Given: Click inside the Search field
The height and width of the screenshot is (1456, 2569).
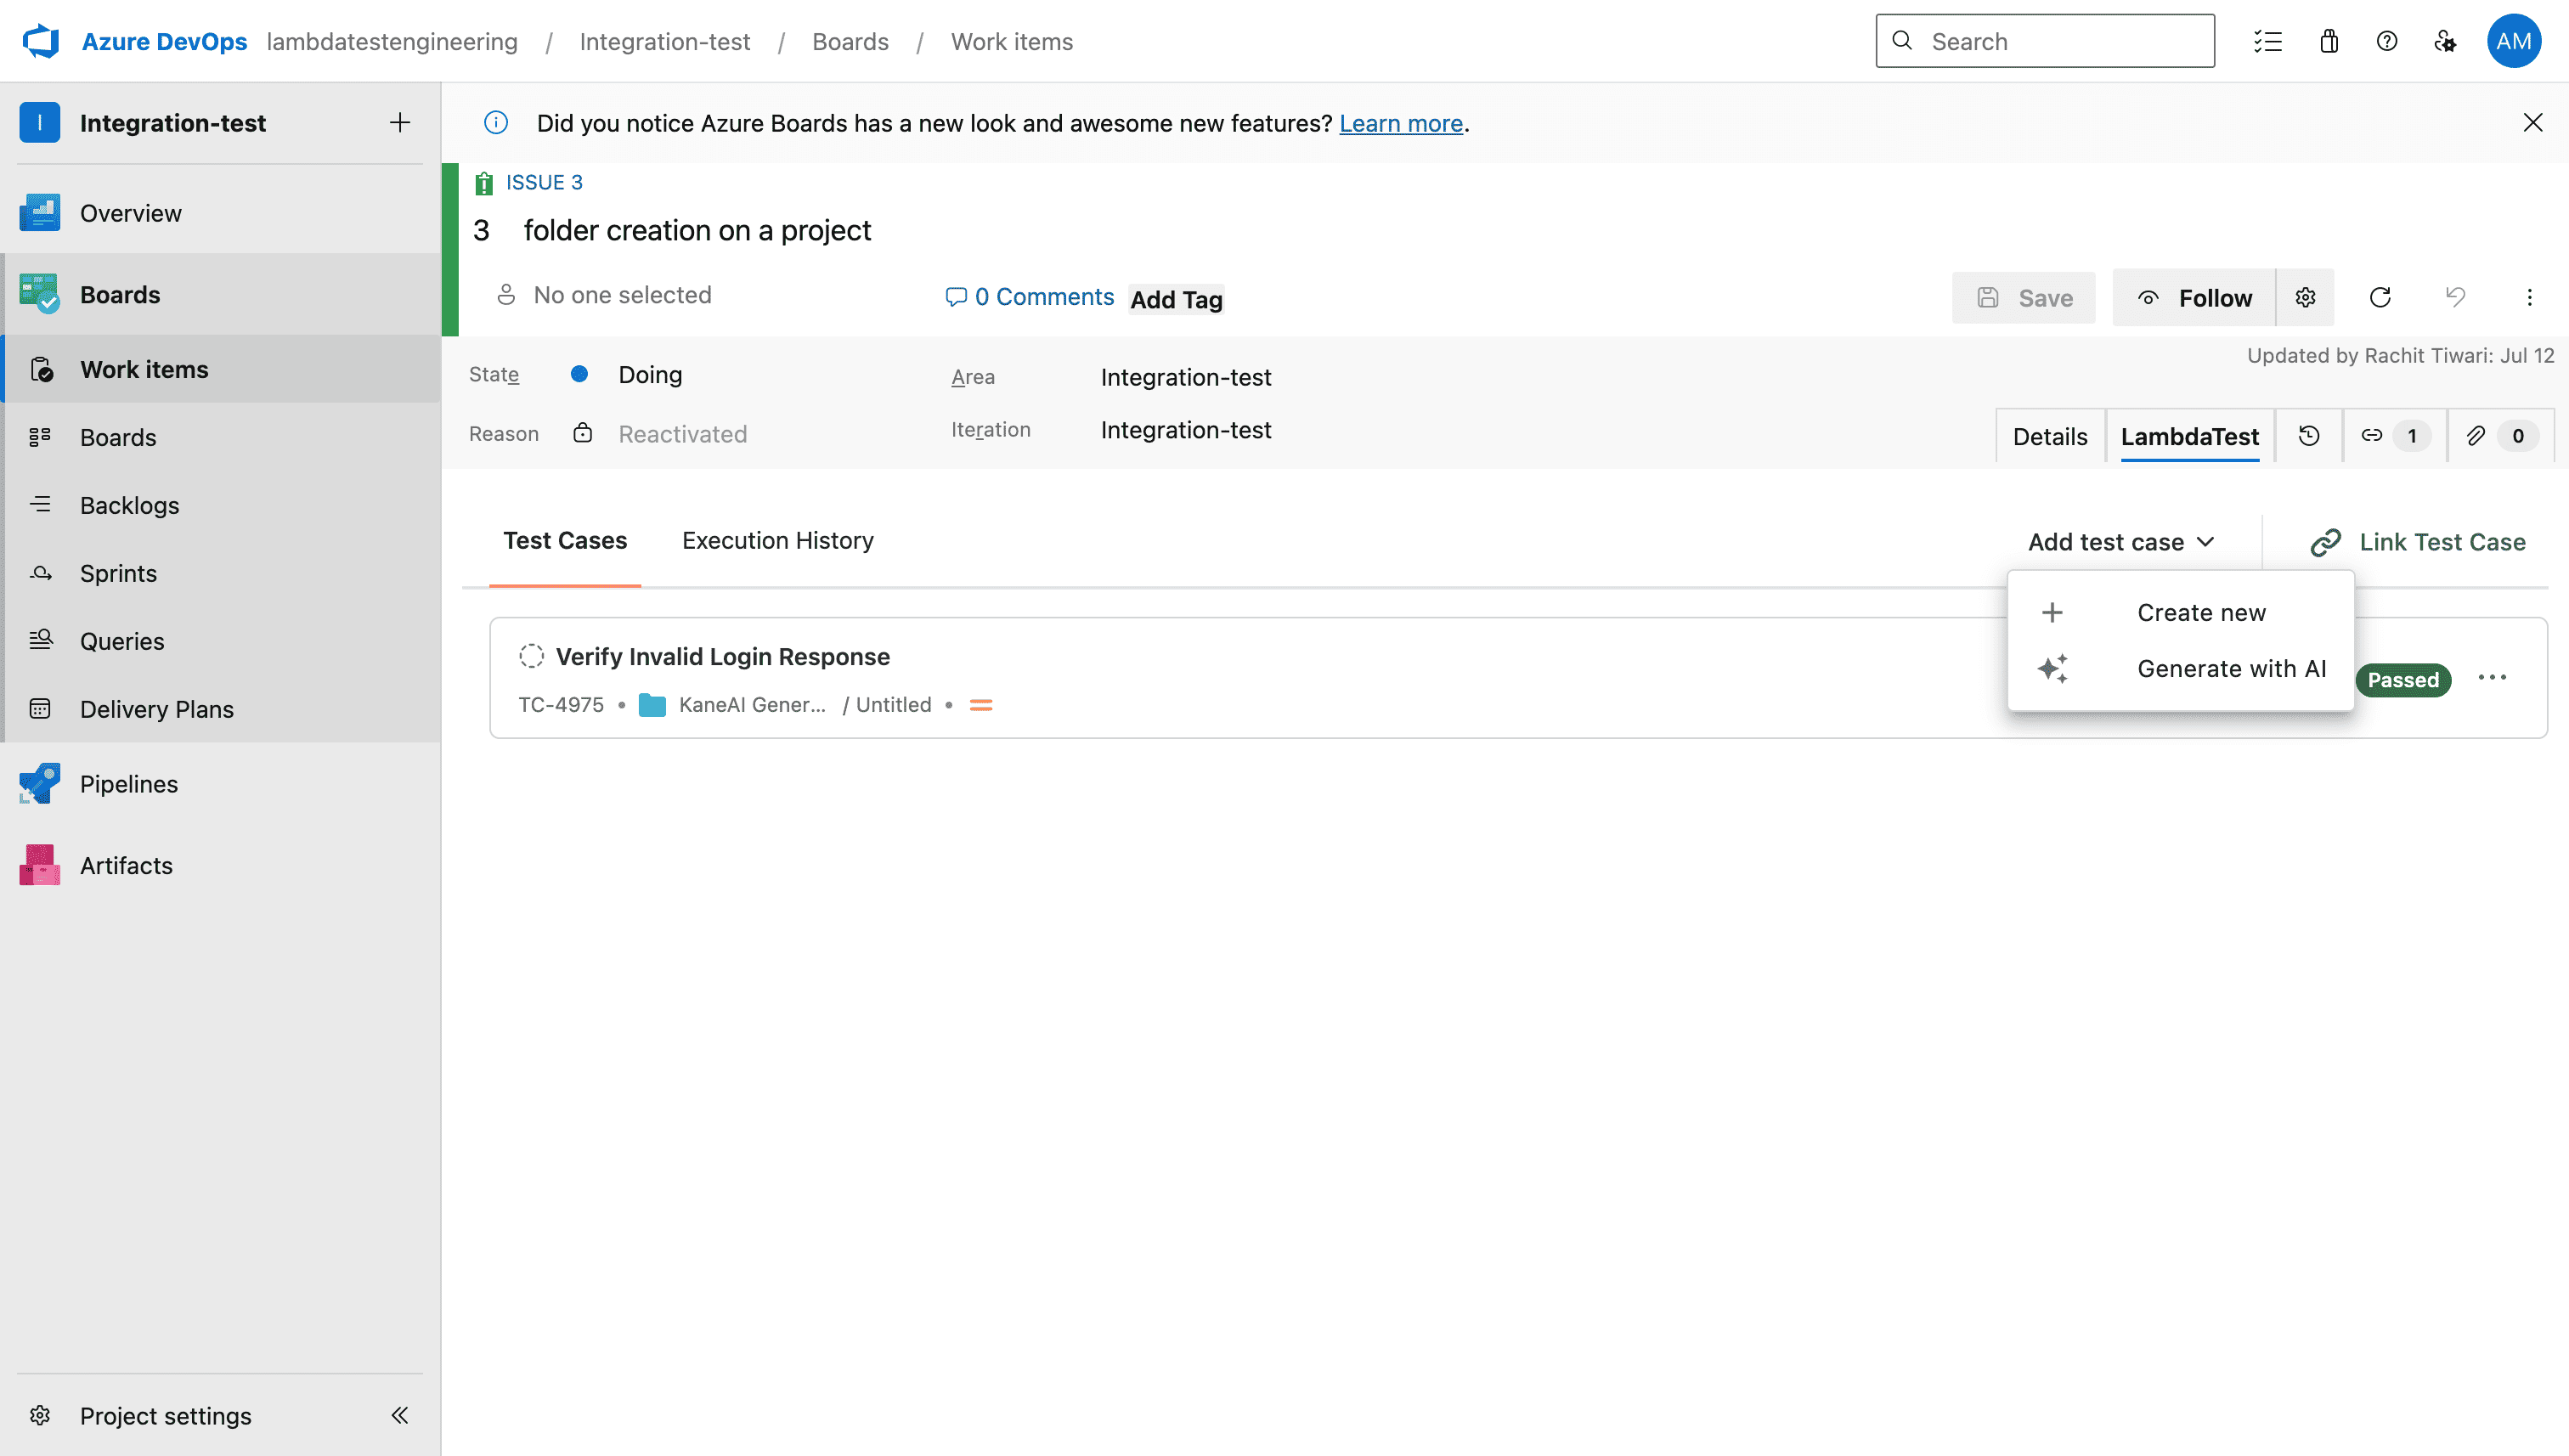Looking at the screenshot, I should tap(2043, 40).
